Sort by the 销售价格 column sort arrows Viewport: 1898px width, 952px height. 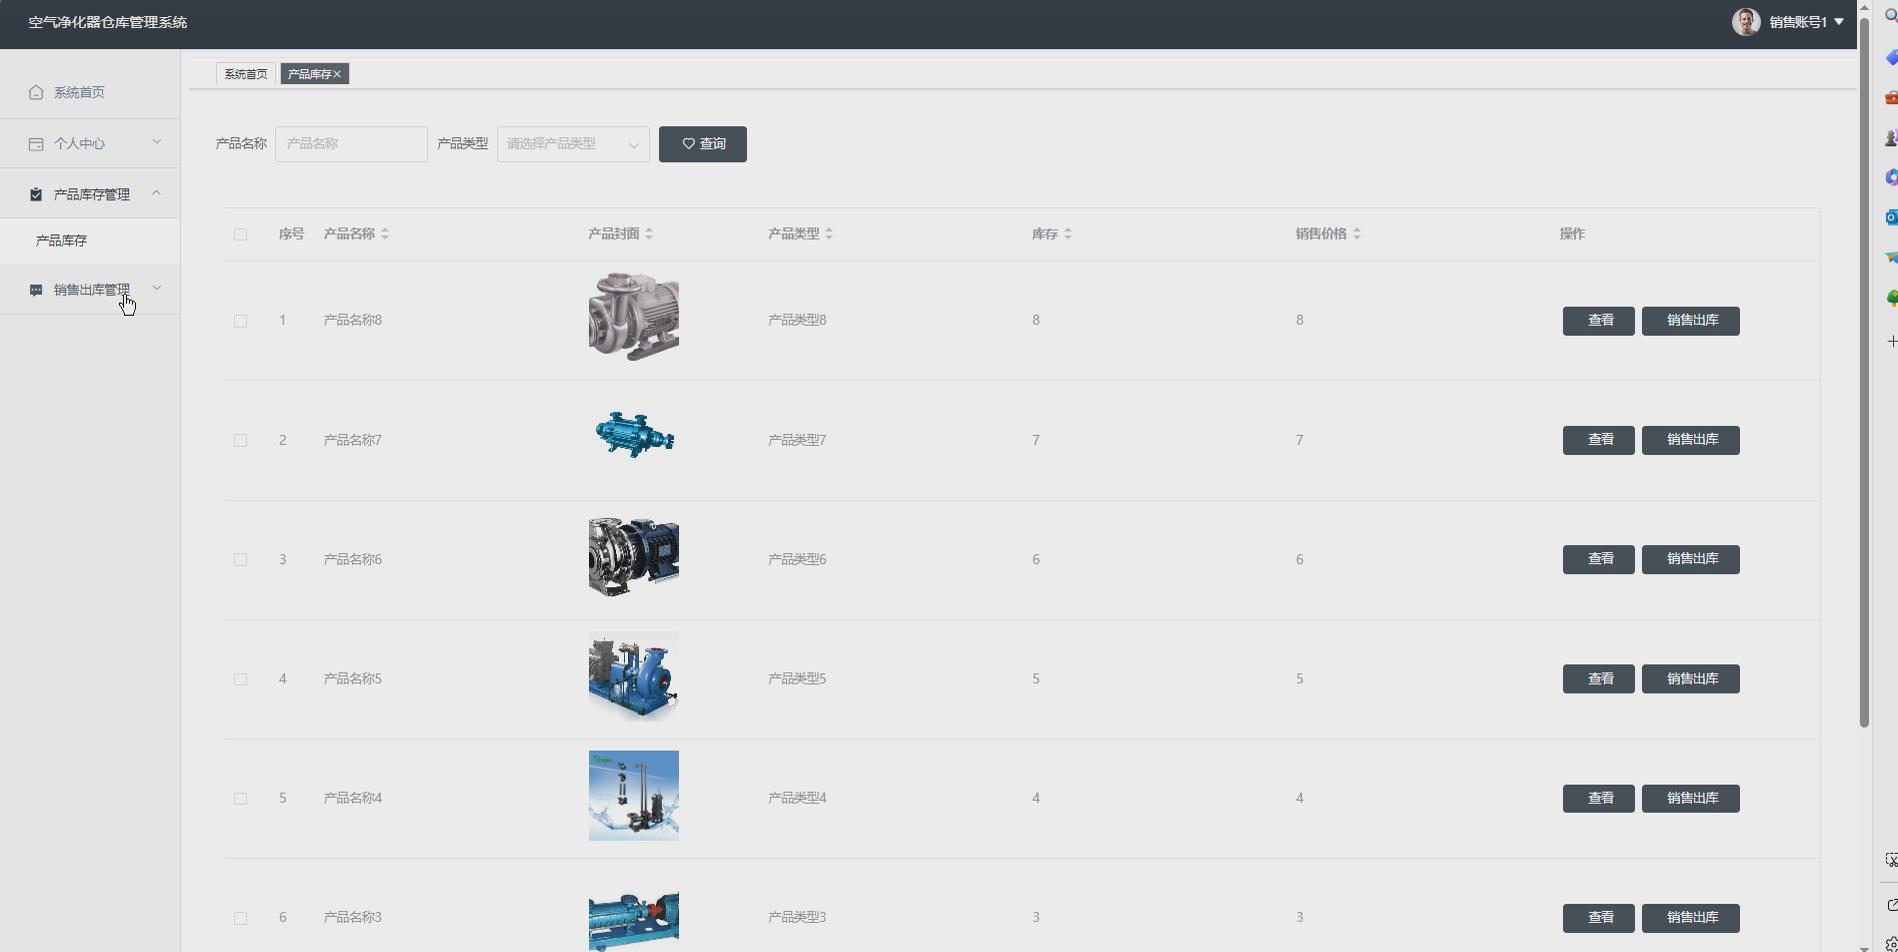click(x=1357, y=234)
